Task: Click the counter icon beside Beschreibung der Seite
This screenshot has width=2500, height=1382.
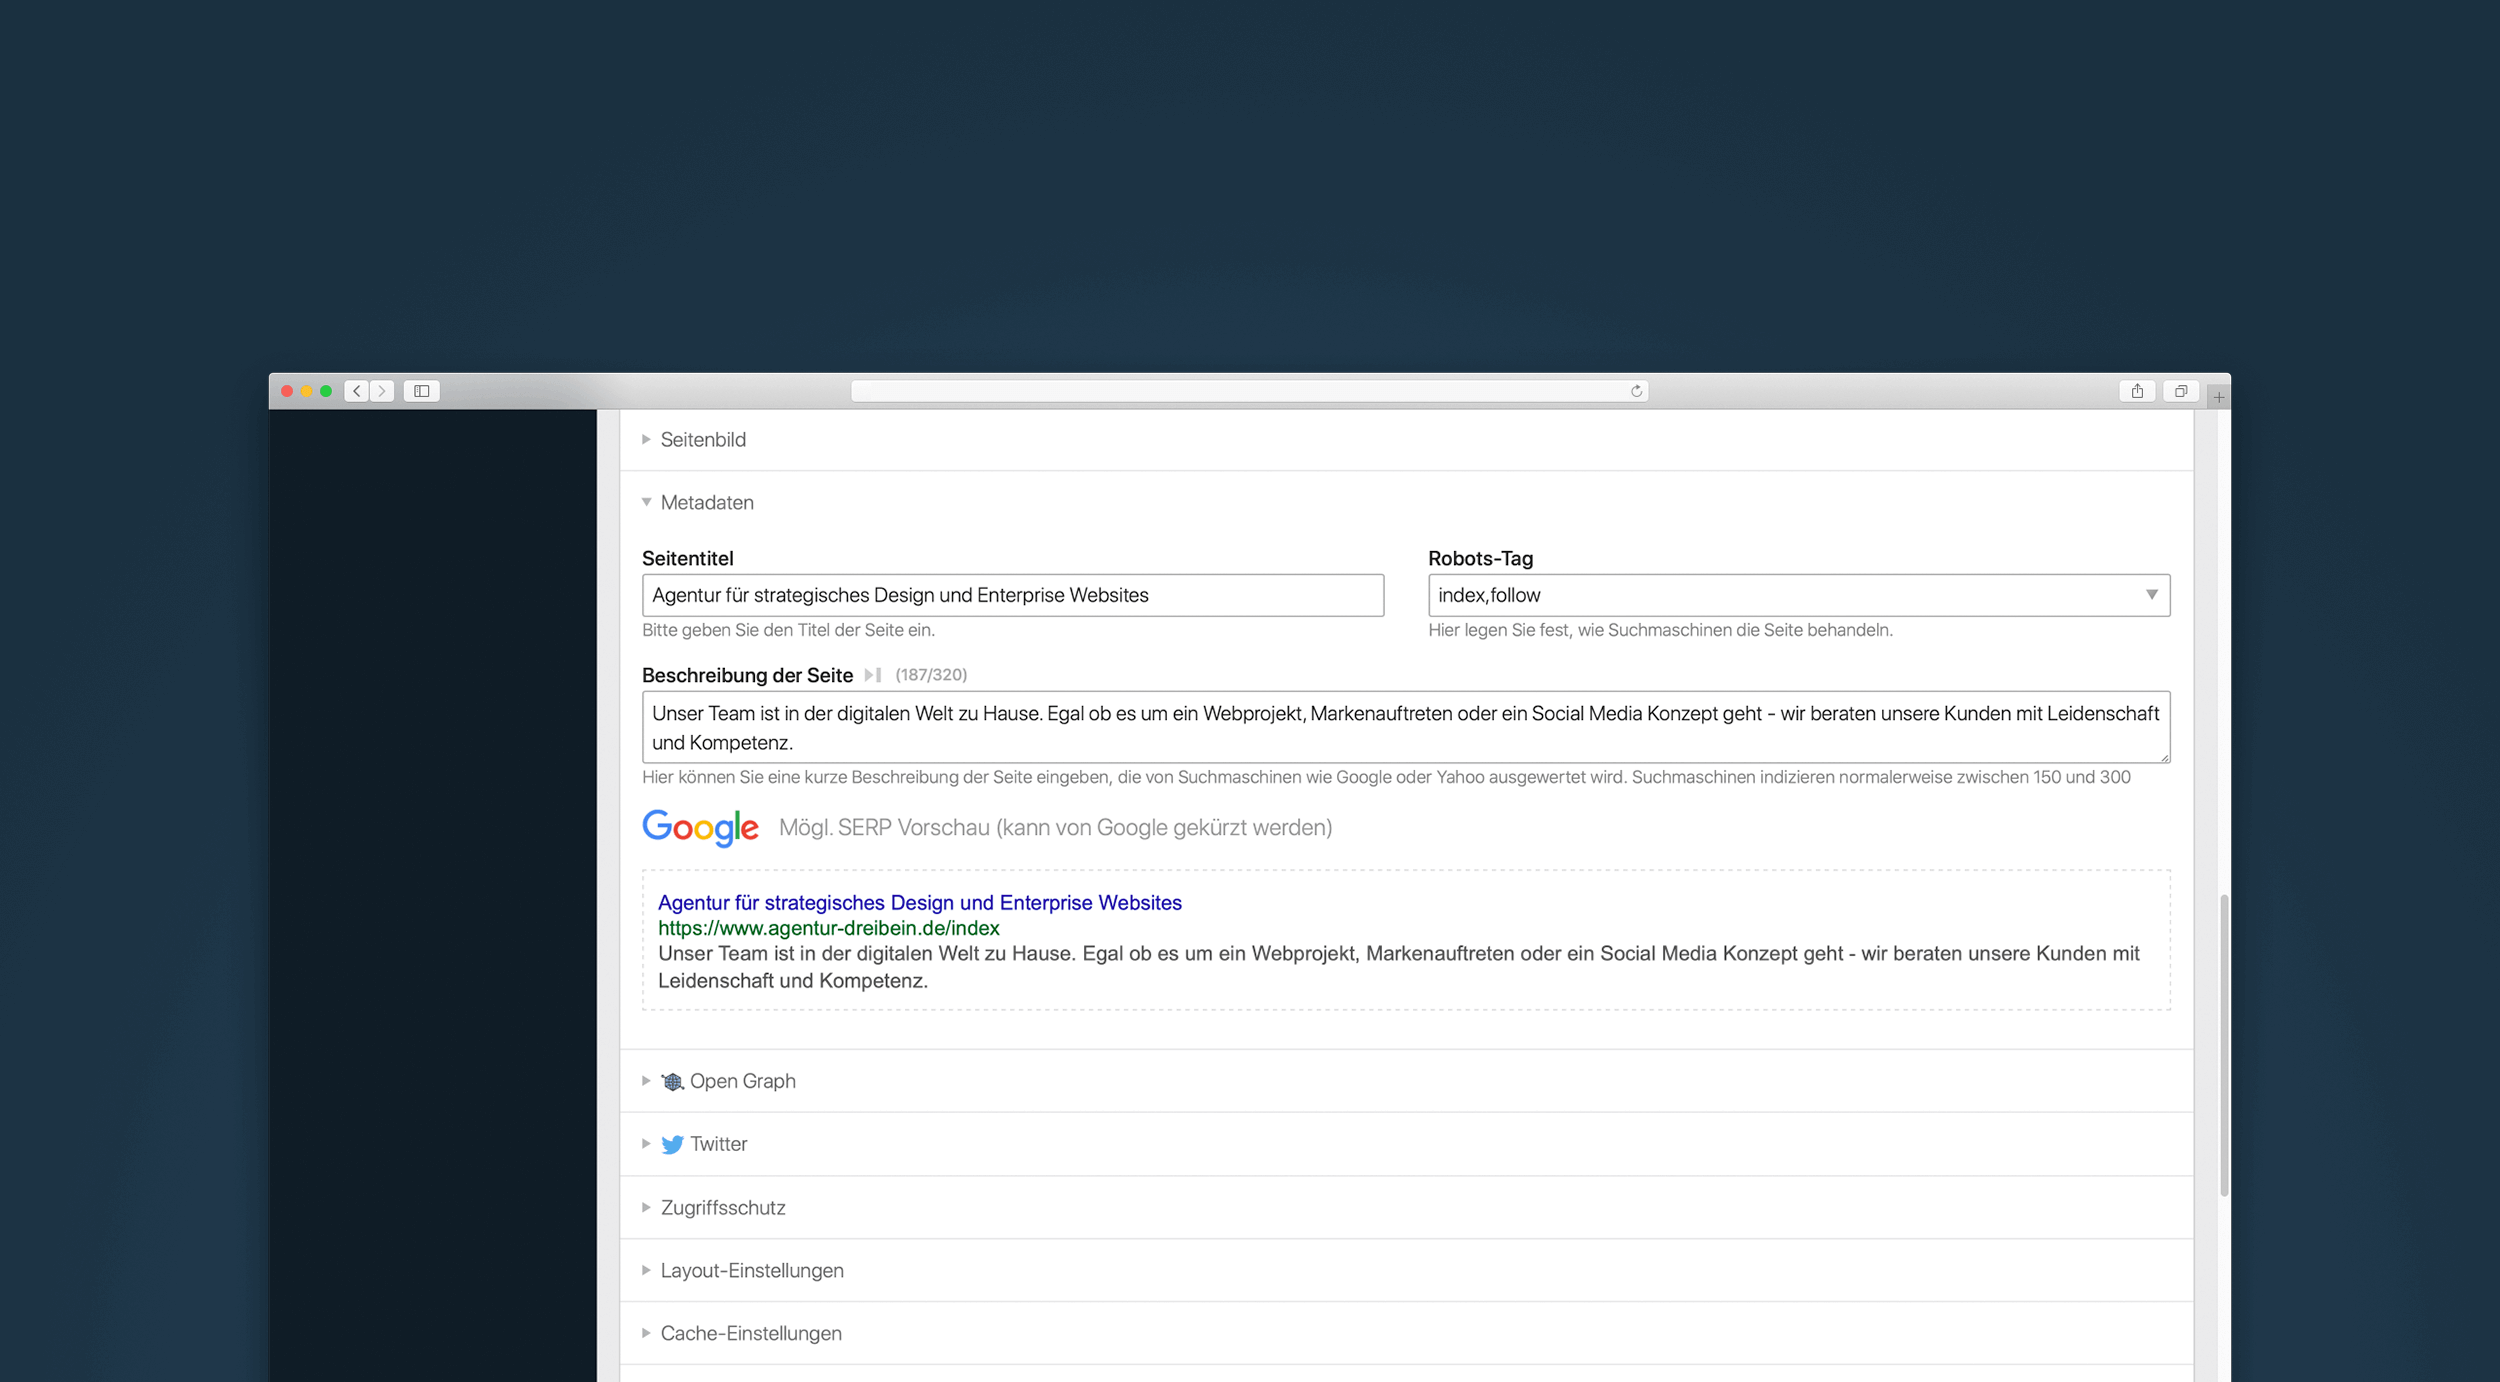Action: (x=871, y=675)
